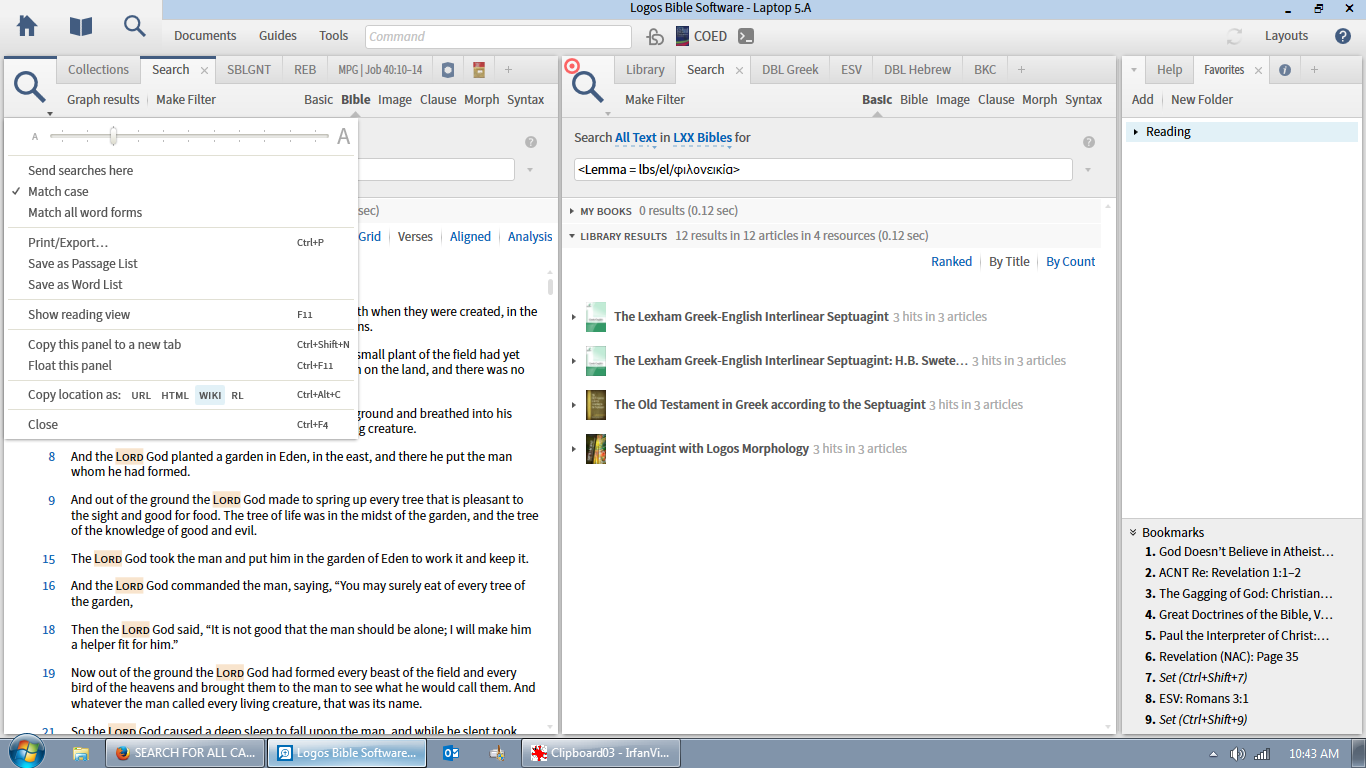Viewport: 1366px width, 768px height.
Task: Click the Lemma search query field
Action: tap(823, 170)
